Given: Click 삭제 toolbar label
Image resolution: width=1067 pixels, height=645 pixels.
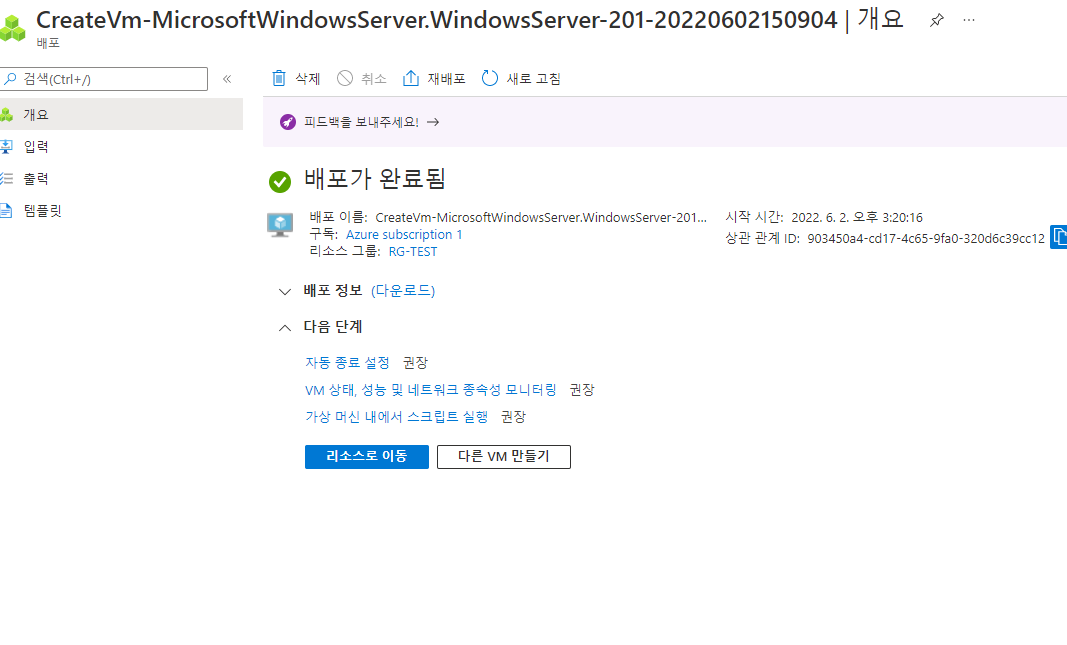Looking at the screenshot, I should (308, 79).
